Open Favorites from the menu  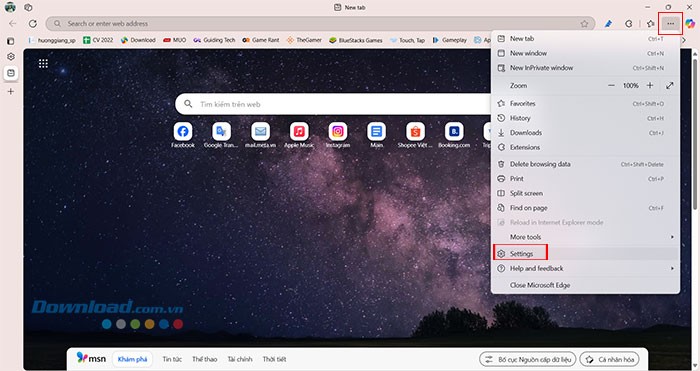586,104
